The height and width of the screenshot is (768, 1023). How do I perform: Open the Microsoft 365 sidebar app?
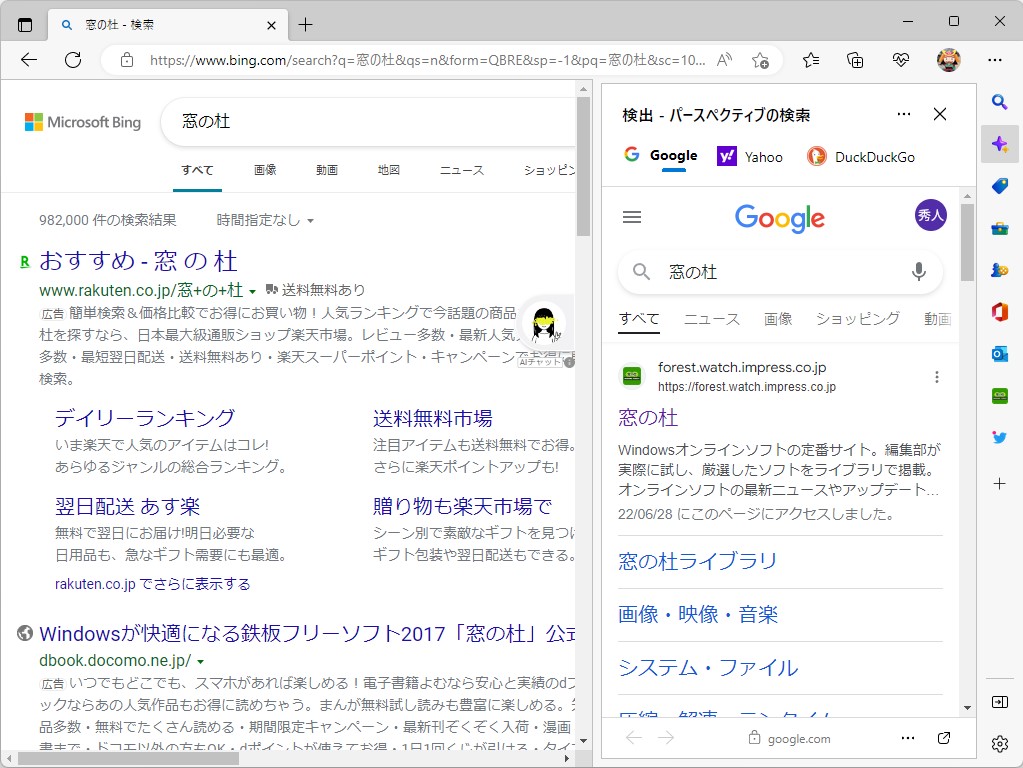(x=1000, y=311)
